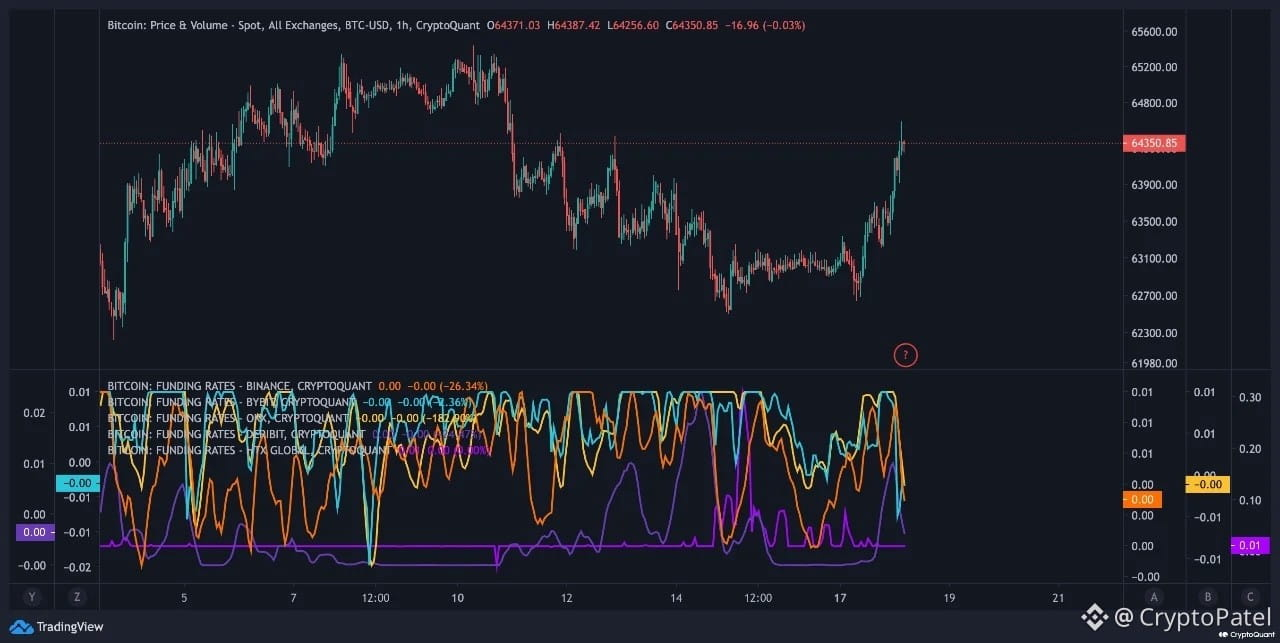1280x643 pixels.
Task: Click the date 5 on time axis
Action: (x=184, y=598)
